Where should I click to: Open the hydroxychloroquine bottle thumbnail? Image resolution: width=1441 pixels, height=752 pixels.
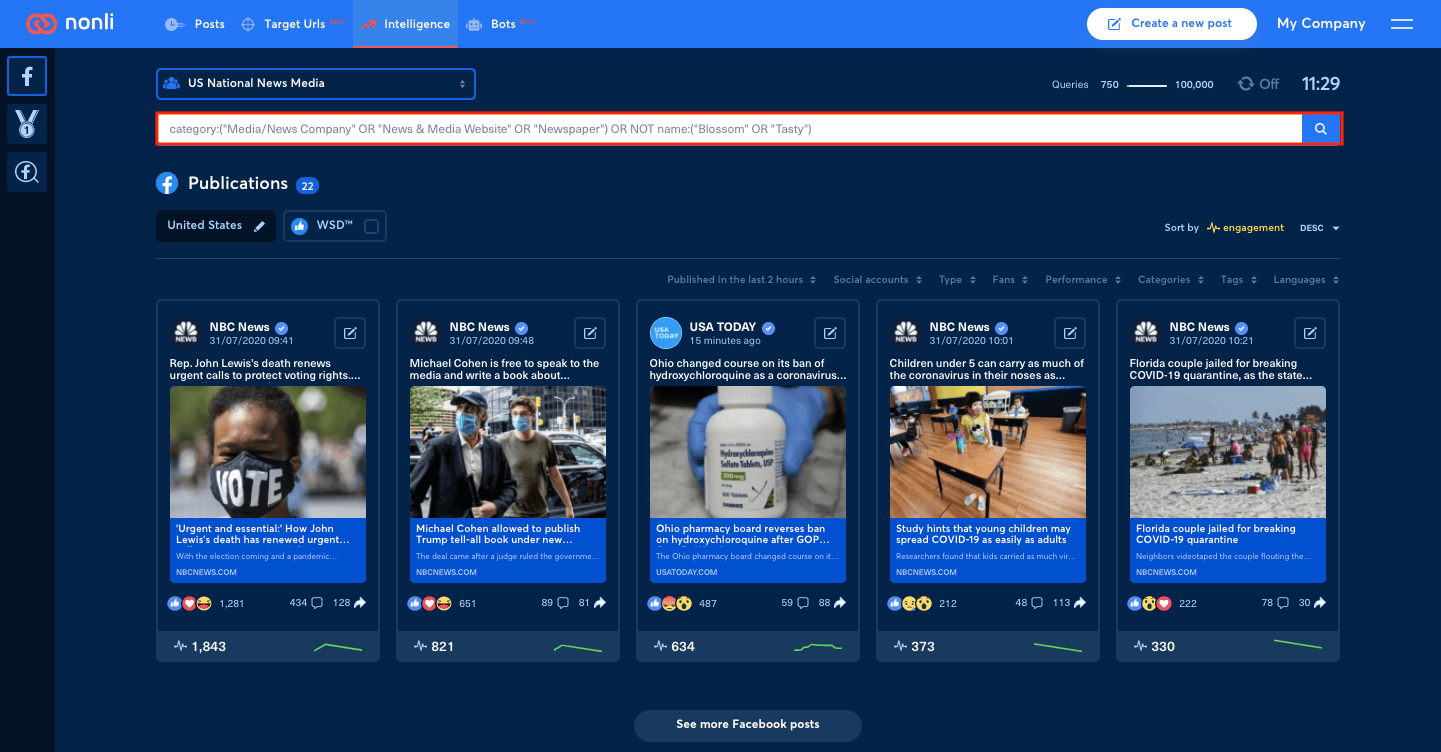pyautogui.click(x=748, y=452)
